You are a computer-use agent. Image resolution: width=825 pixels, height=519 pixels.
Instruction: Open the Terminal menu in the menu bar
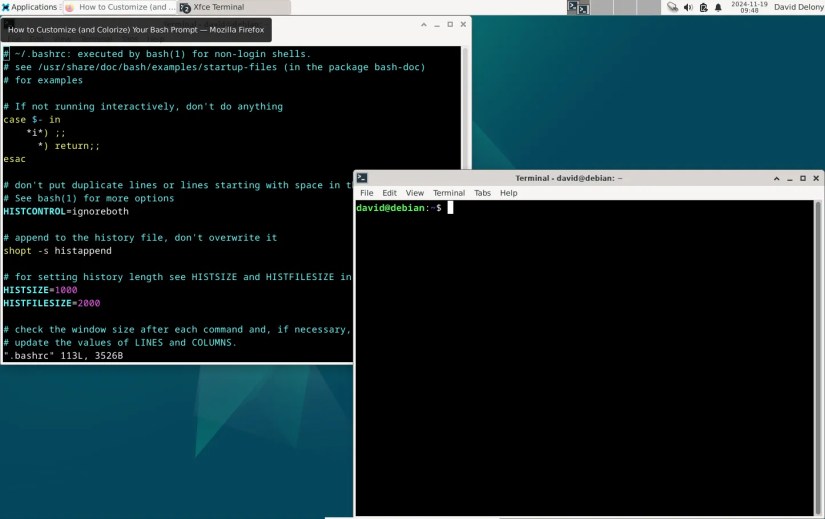449,193
